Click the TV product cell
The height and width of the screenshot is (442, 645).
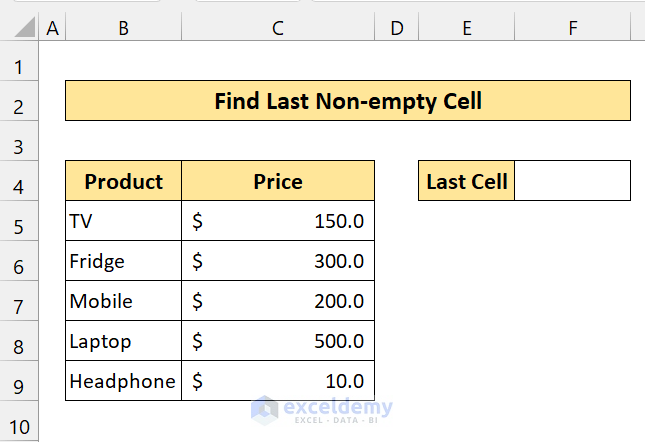coord(124,221)
